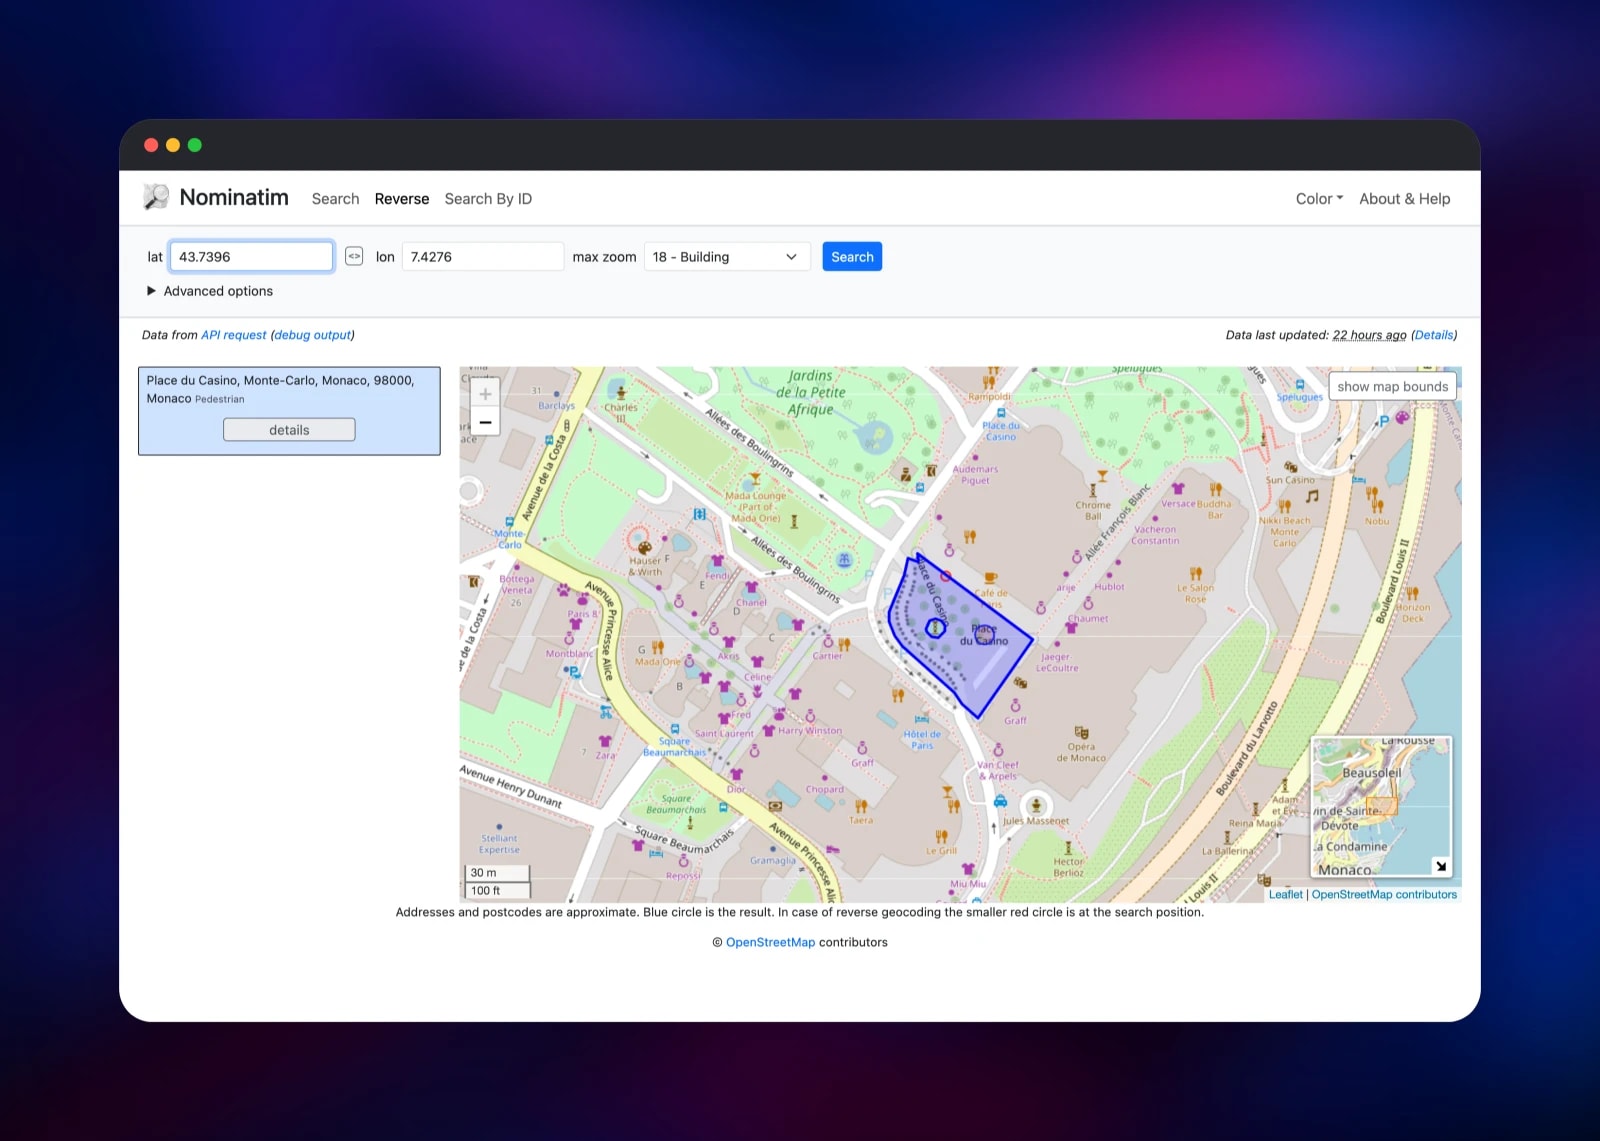The height and width of the screenshot is (1141, 1600).
Task: Click the Place du Casino bus stop icon
Action: pyautogui.click(x=1000, y=412)
